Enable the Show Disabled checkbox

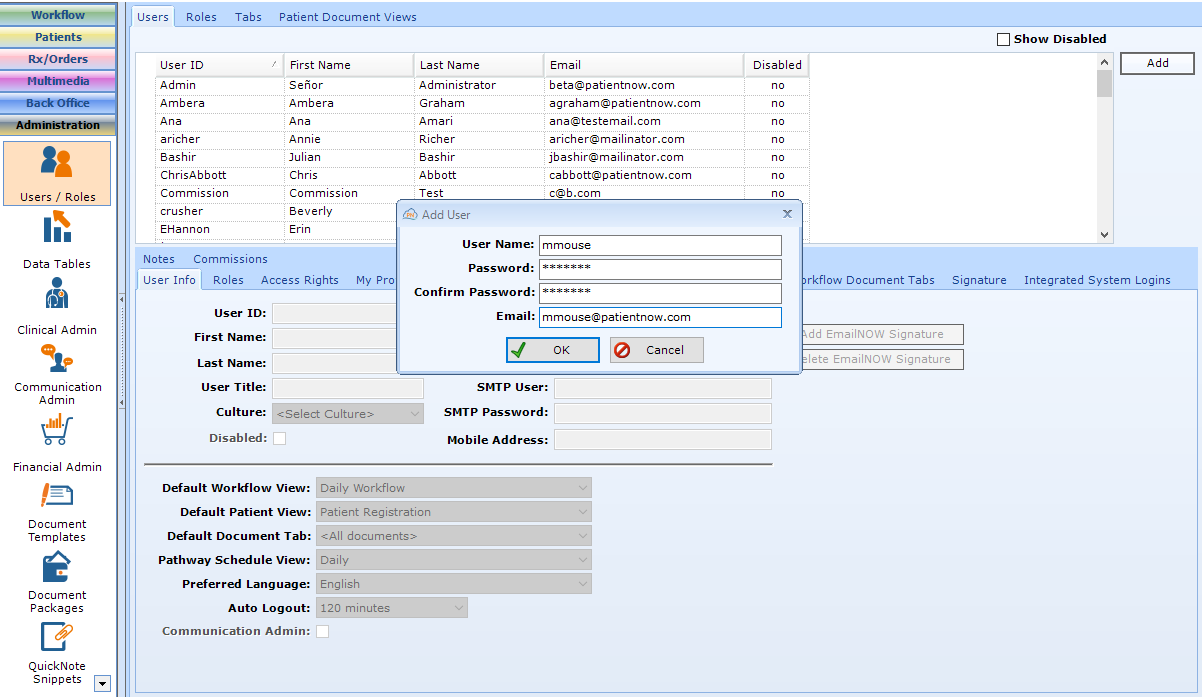[1003, 38]
